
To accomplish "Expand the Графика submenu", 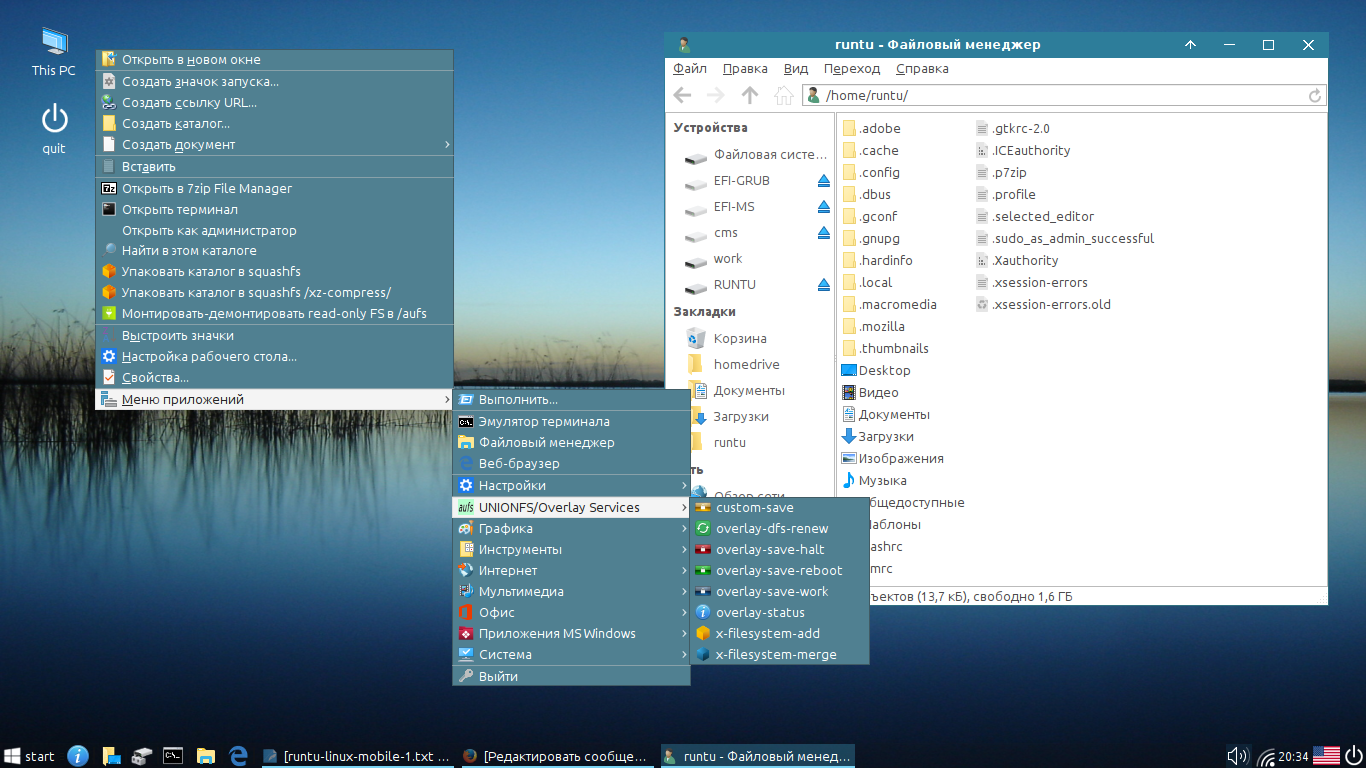I will [x=571, y=528].
